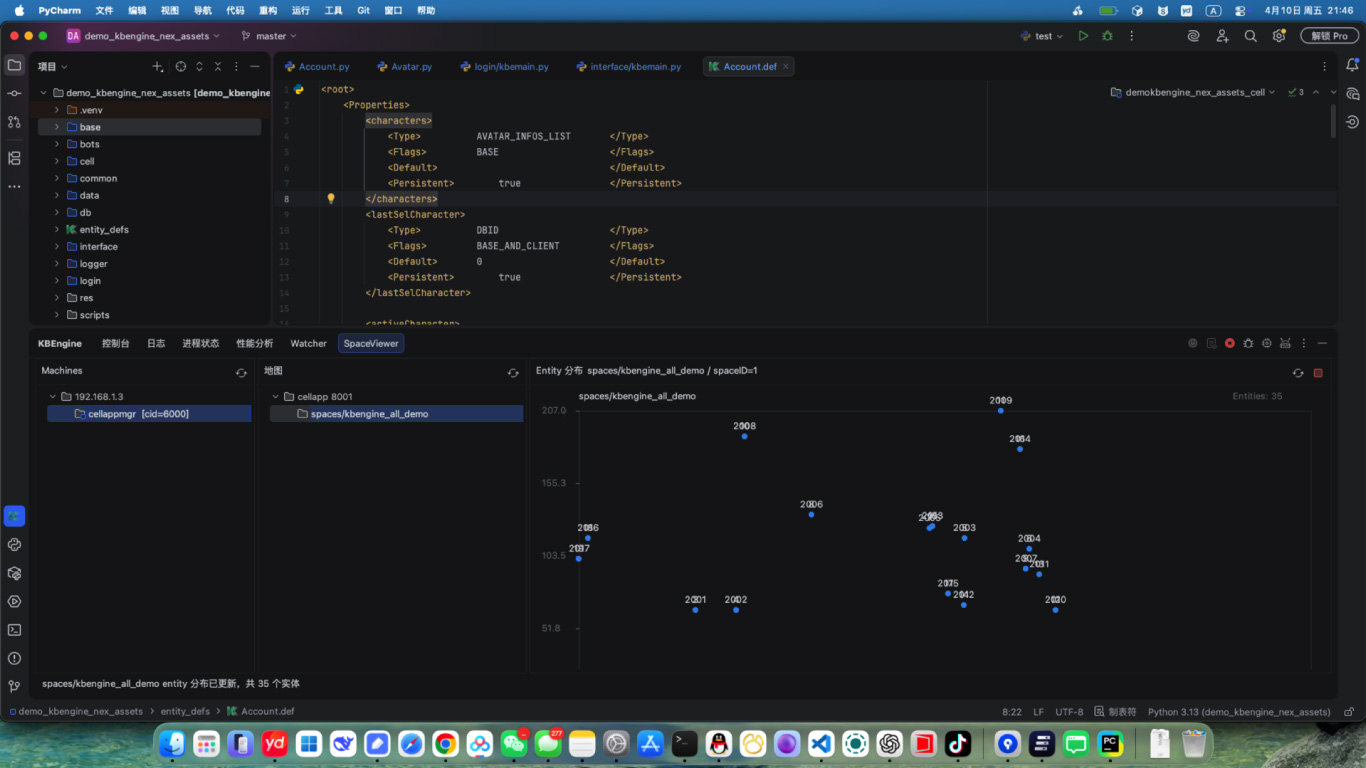This screenshot has width=1366, height=768.
Task: Open the master branch dropdown
Action: click(x=268, y=35)
